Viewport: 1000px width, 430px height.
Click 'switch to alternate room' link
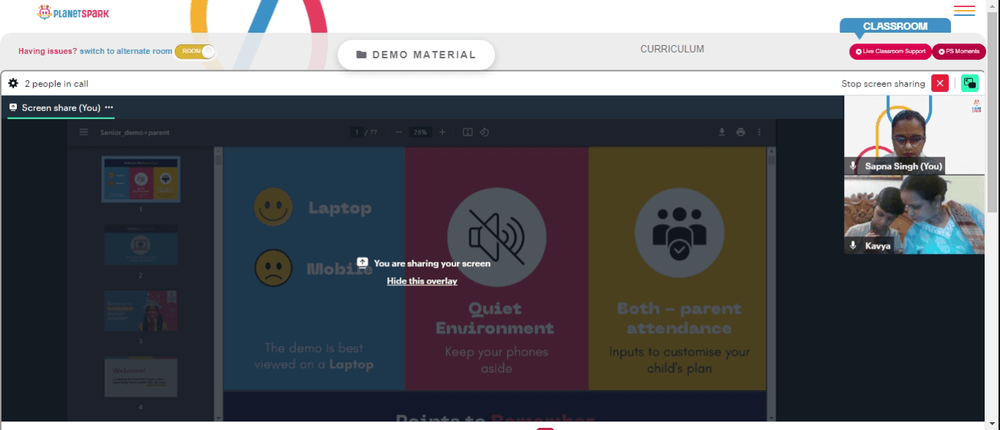(126, 51)
